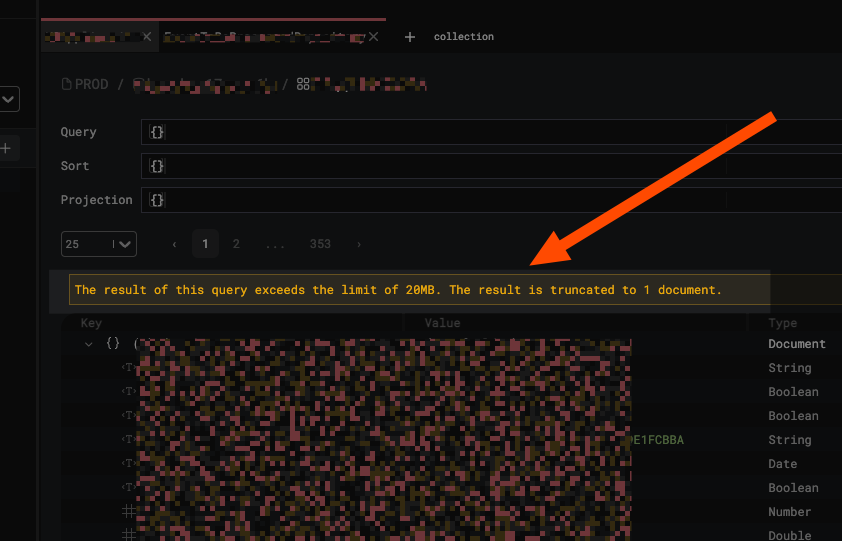Click the Key column header
This screenshot has width=842, height=541.
pyautogui.click(x=91, y=323)
